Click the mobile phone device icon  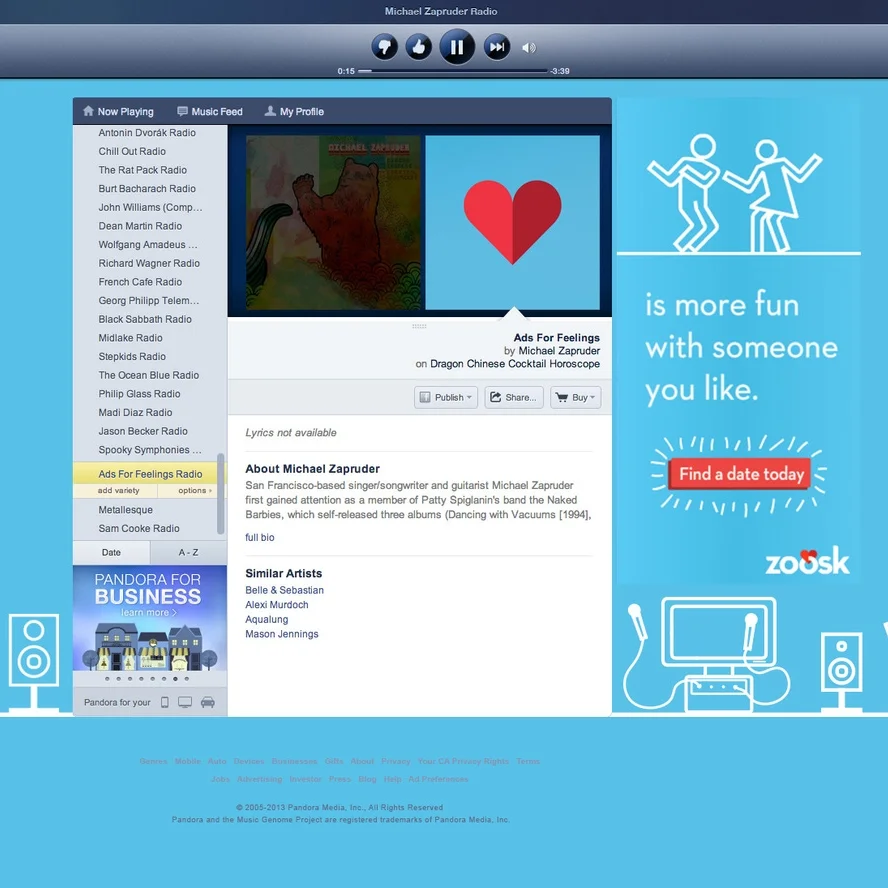(165, 702)
